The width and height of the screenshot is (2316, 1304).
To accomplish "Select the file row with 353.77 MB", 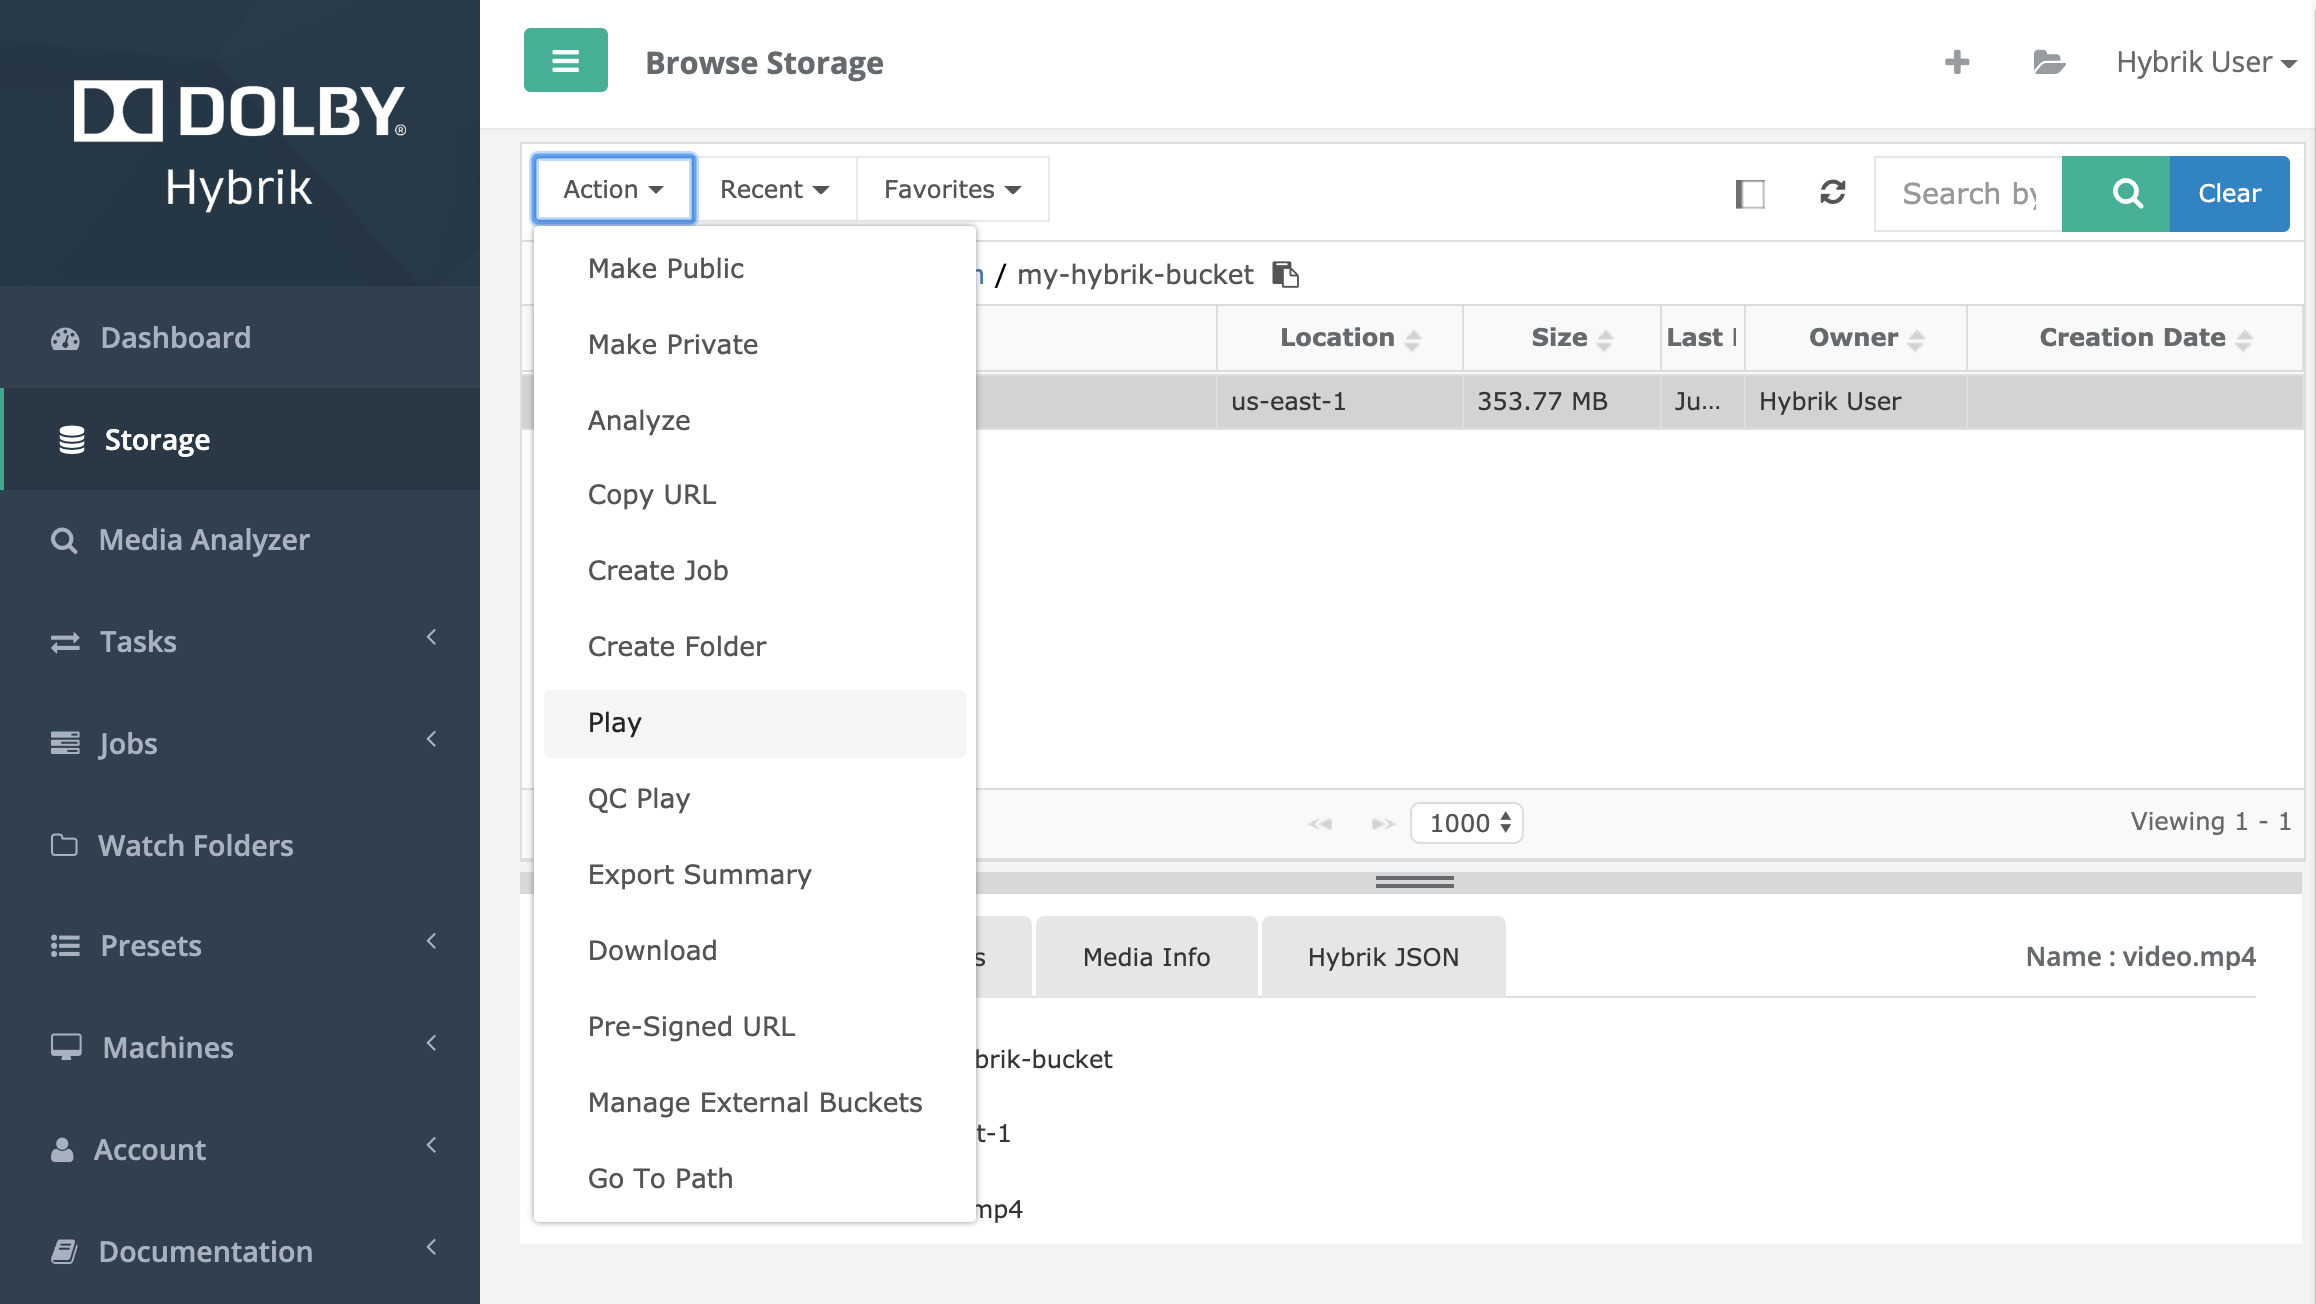I will coord(1413,401).
